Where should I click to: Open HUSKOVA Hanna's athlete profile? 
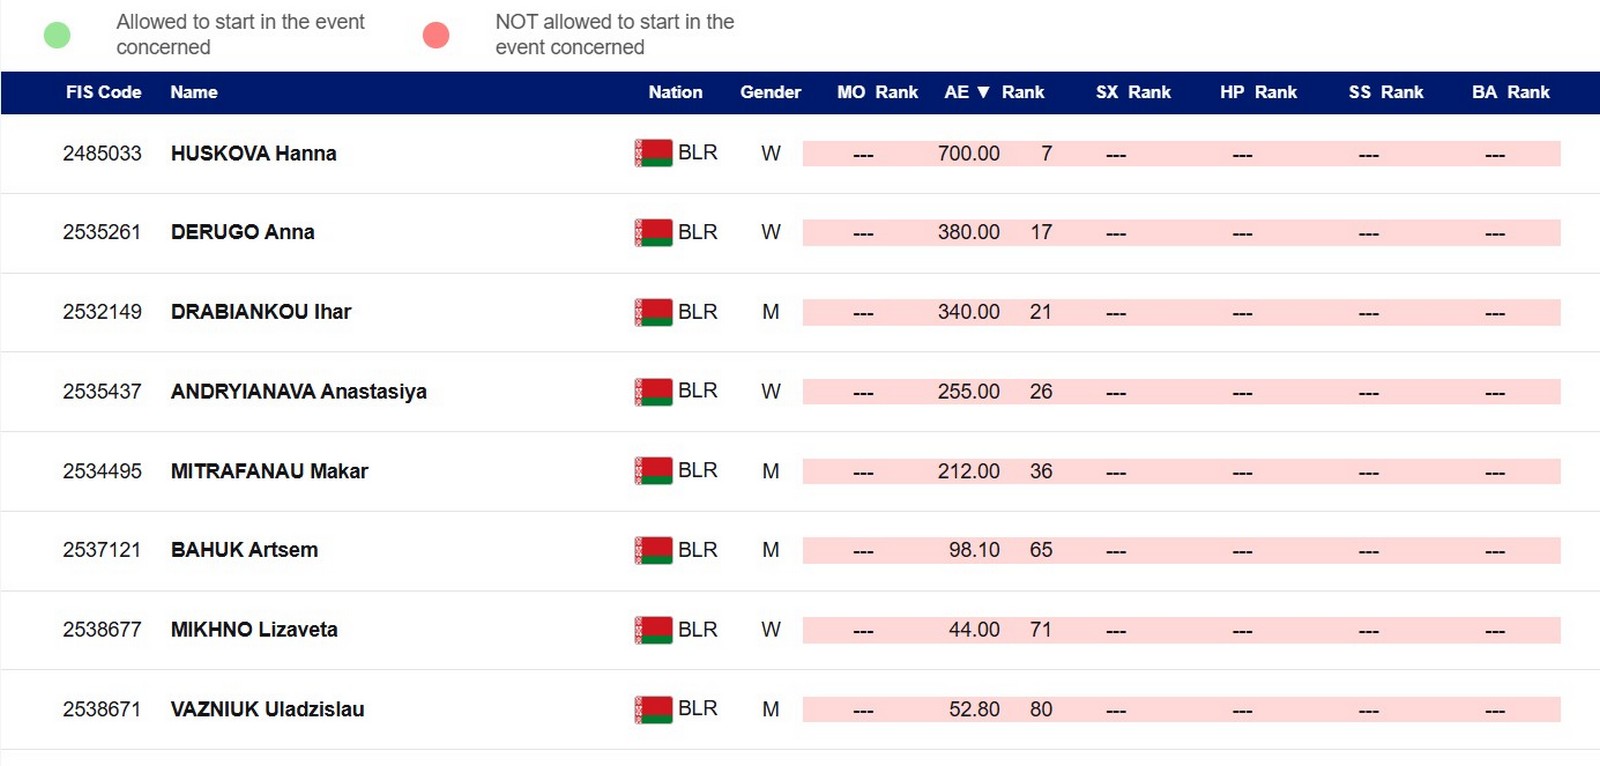(x=253, y=153)
